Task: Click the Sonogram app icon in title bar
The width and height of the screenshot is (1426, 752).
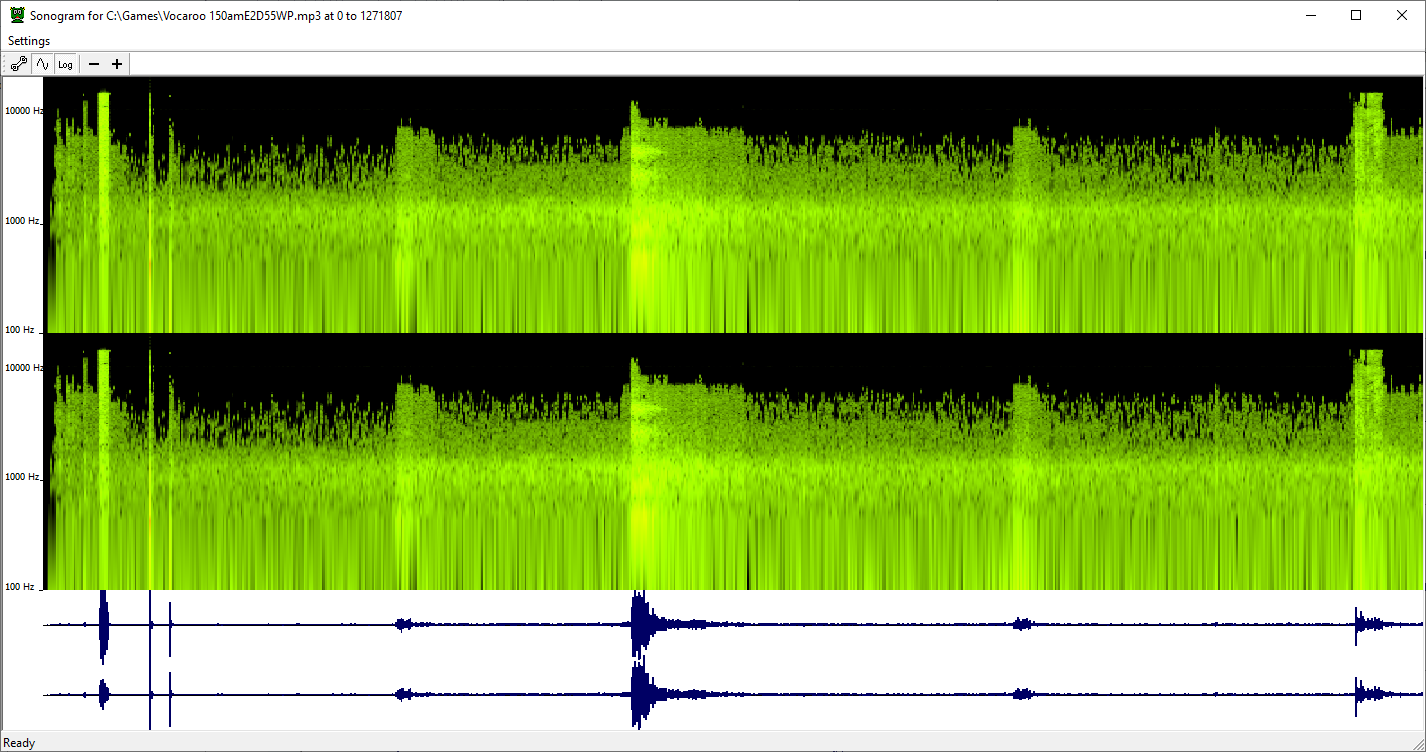Action: tap(17, 16)
